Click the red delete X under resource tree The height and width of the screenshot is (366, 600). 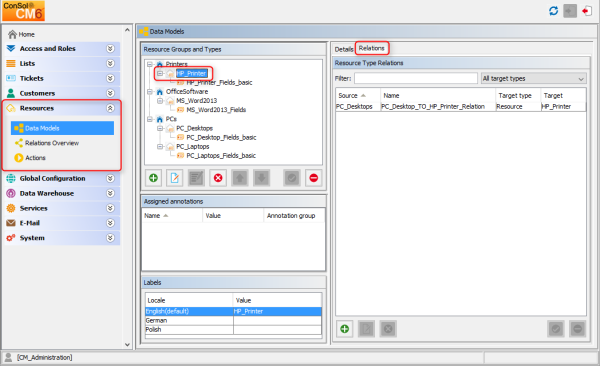coord(218,178)
